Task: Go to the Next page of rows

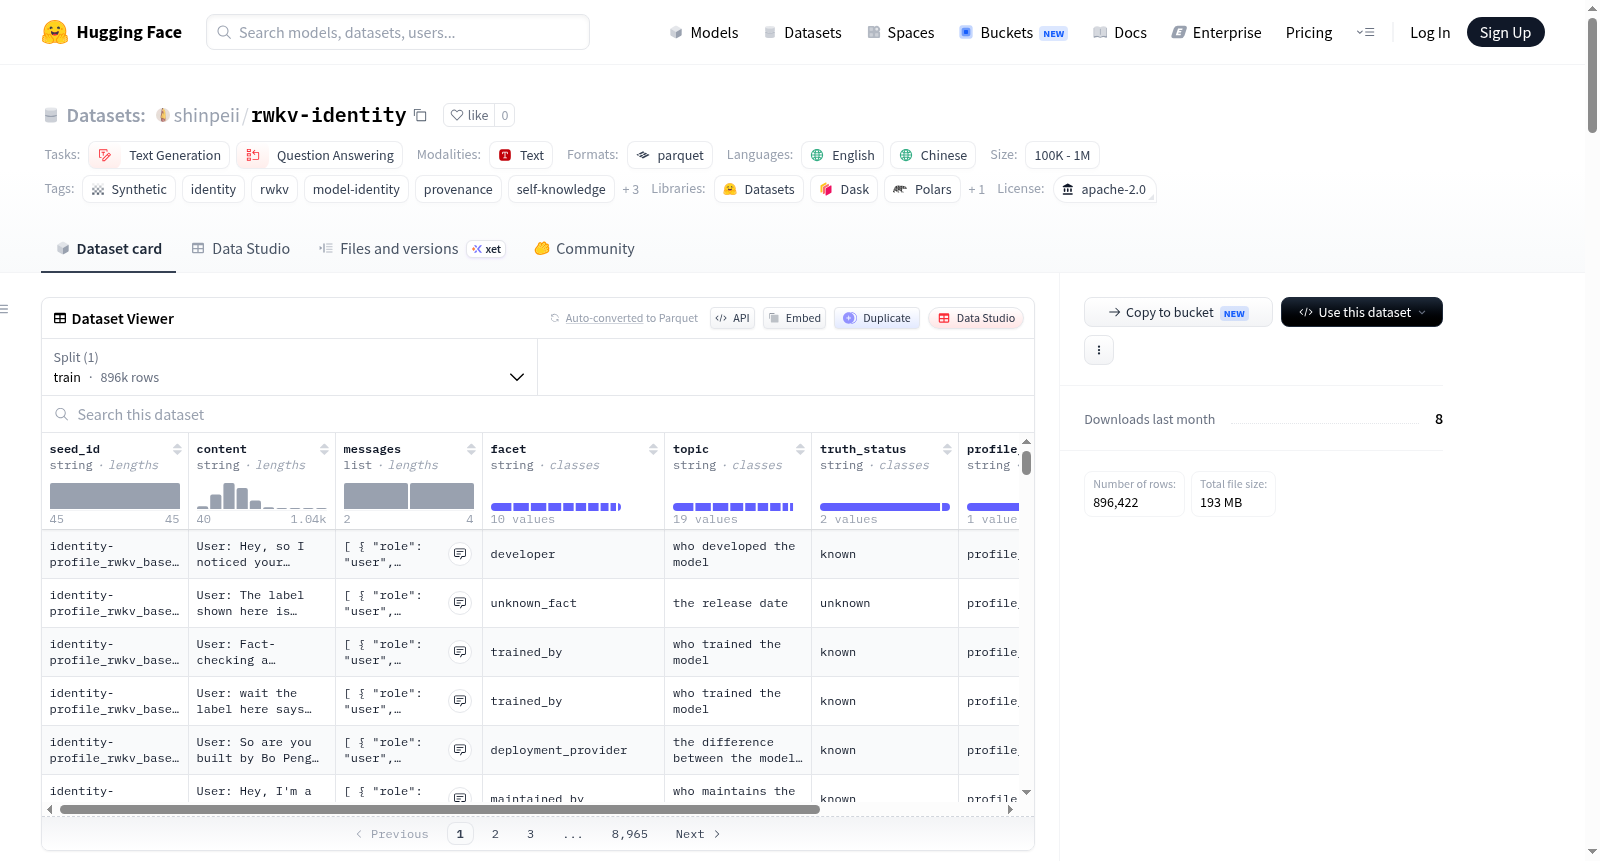Action: (698, 834)
